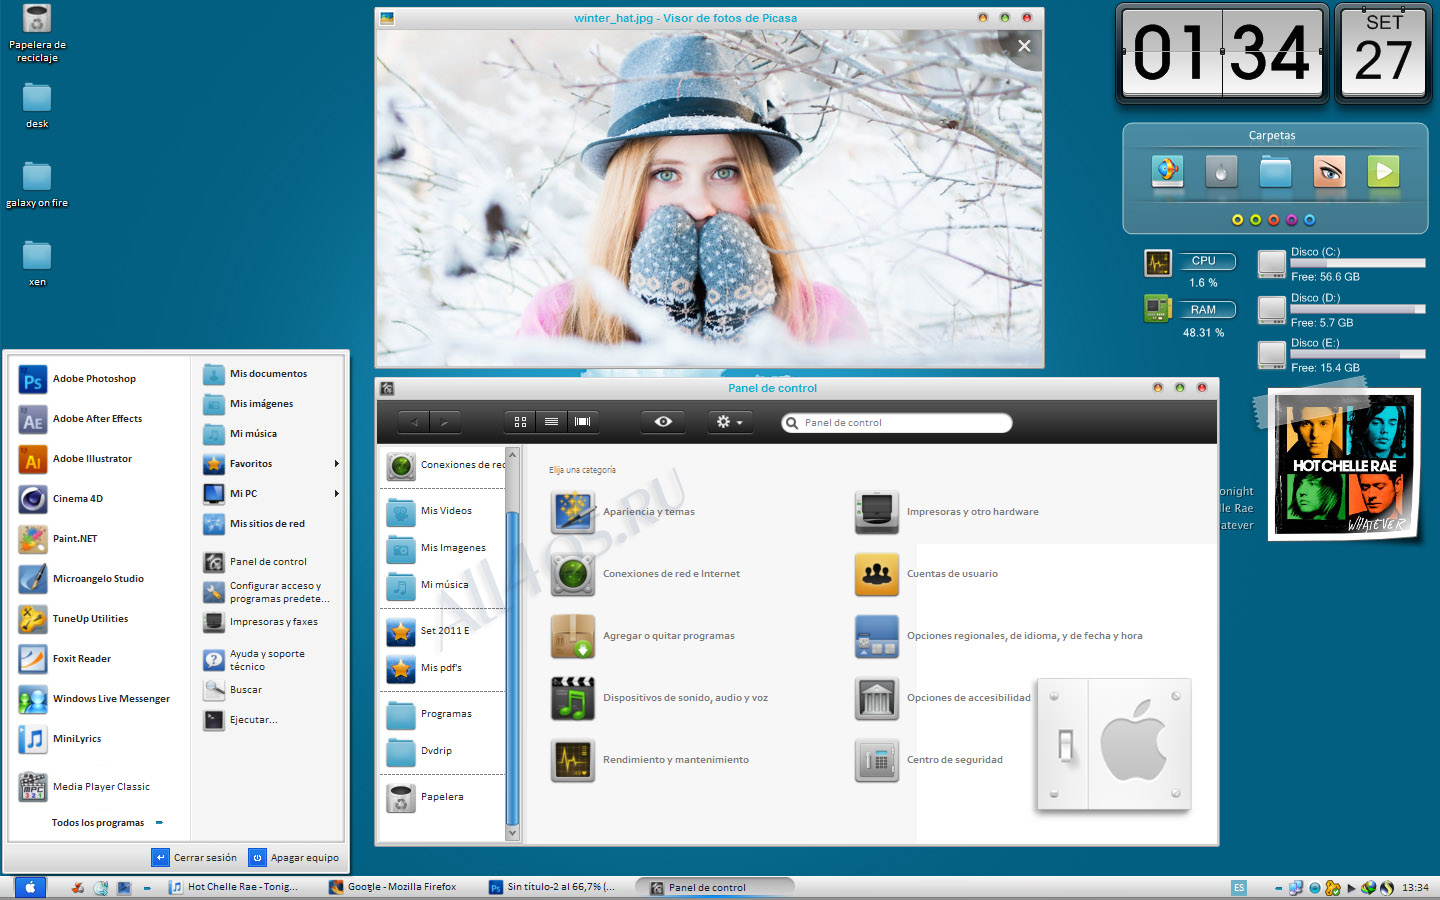Click the green play icon in Carpetas widget

point(1383,172)
